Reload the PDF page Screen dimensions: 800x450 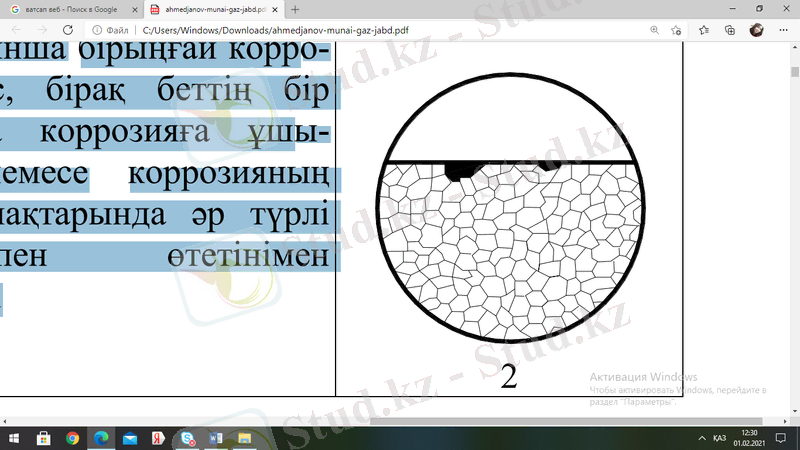click(x=68, y=30)
